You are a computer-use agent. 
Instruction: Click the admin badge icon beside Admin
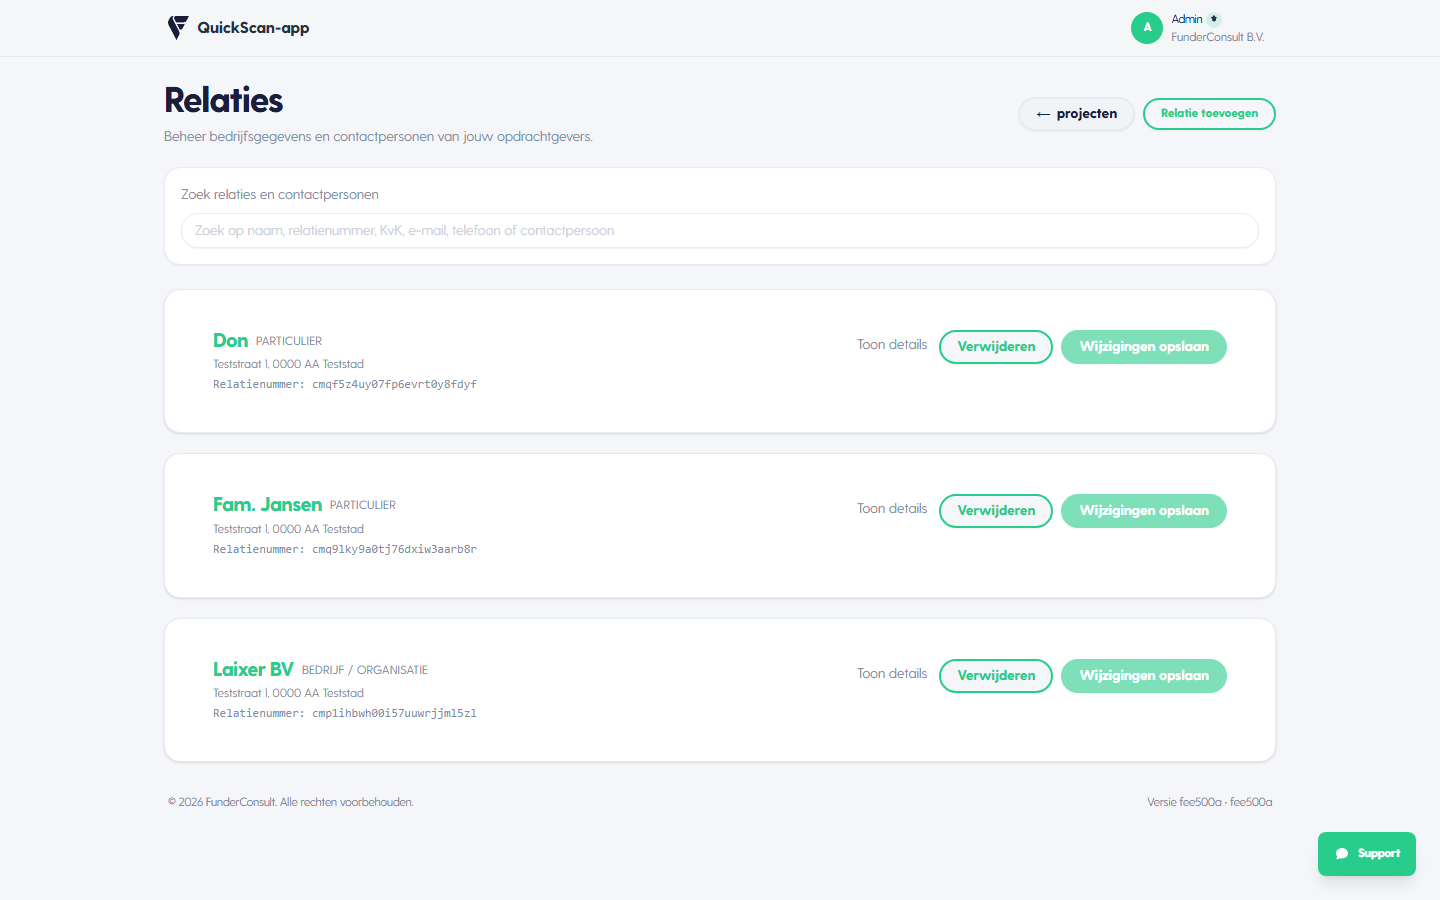tap(1214, 19)
